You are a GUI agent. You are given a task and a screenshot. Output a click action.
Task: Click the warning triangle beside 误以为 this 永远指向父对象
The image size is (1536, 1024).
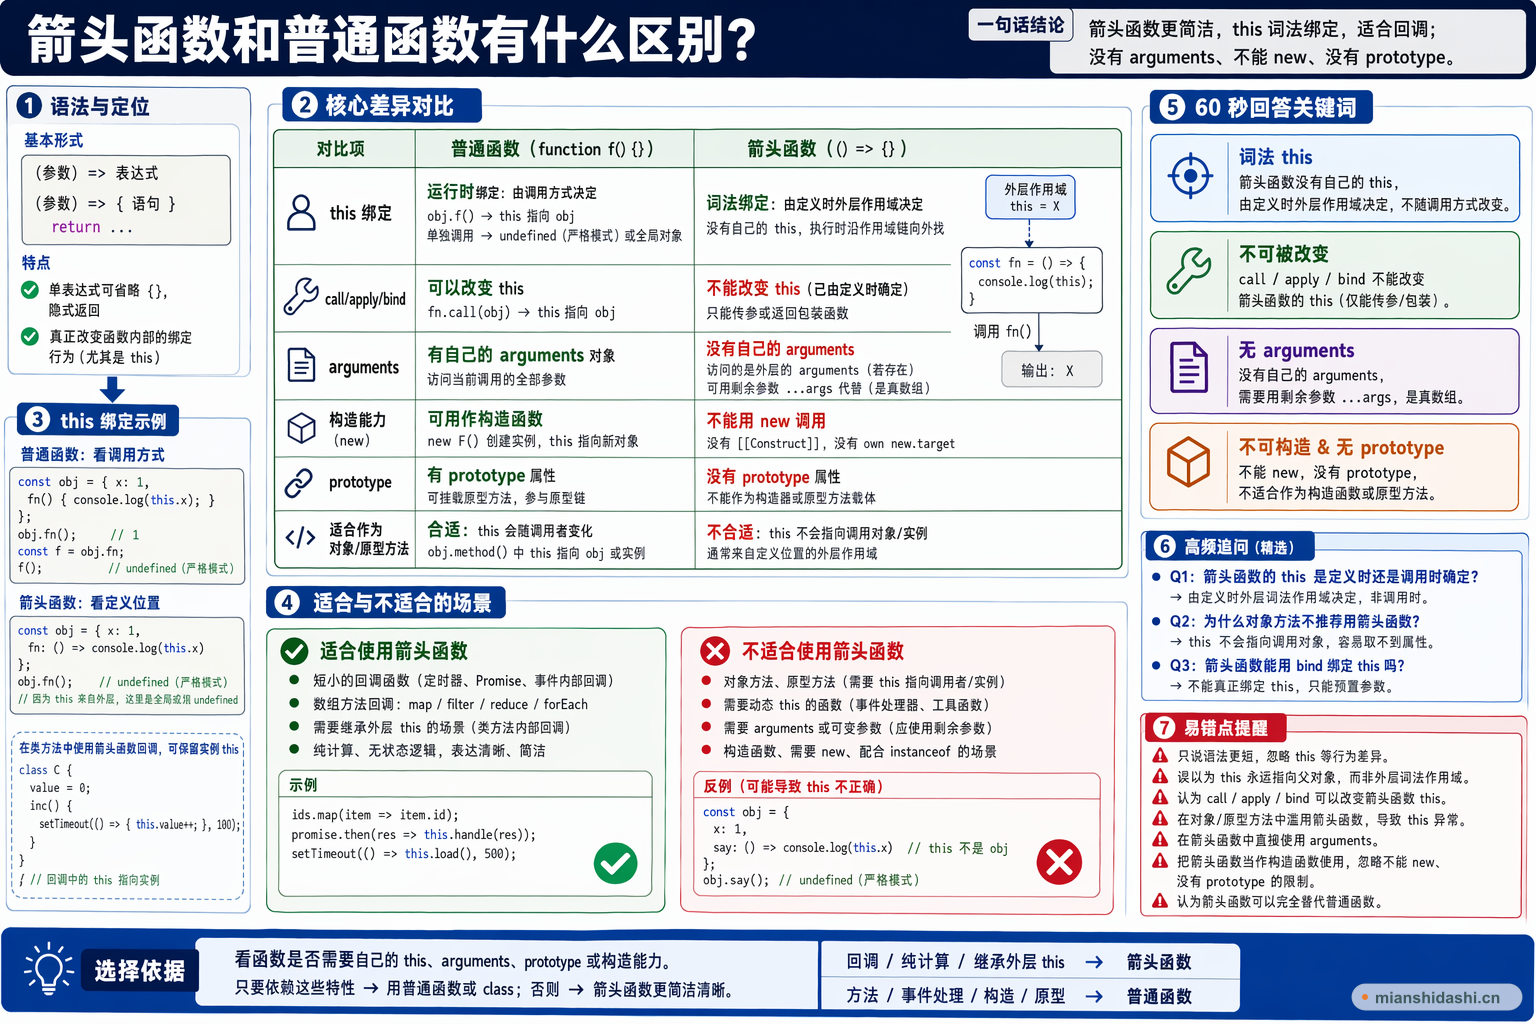(x=1160, y=777)
